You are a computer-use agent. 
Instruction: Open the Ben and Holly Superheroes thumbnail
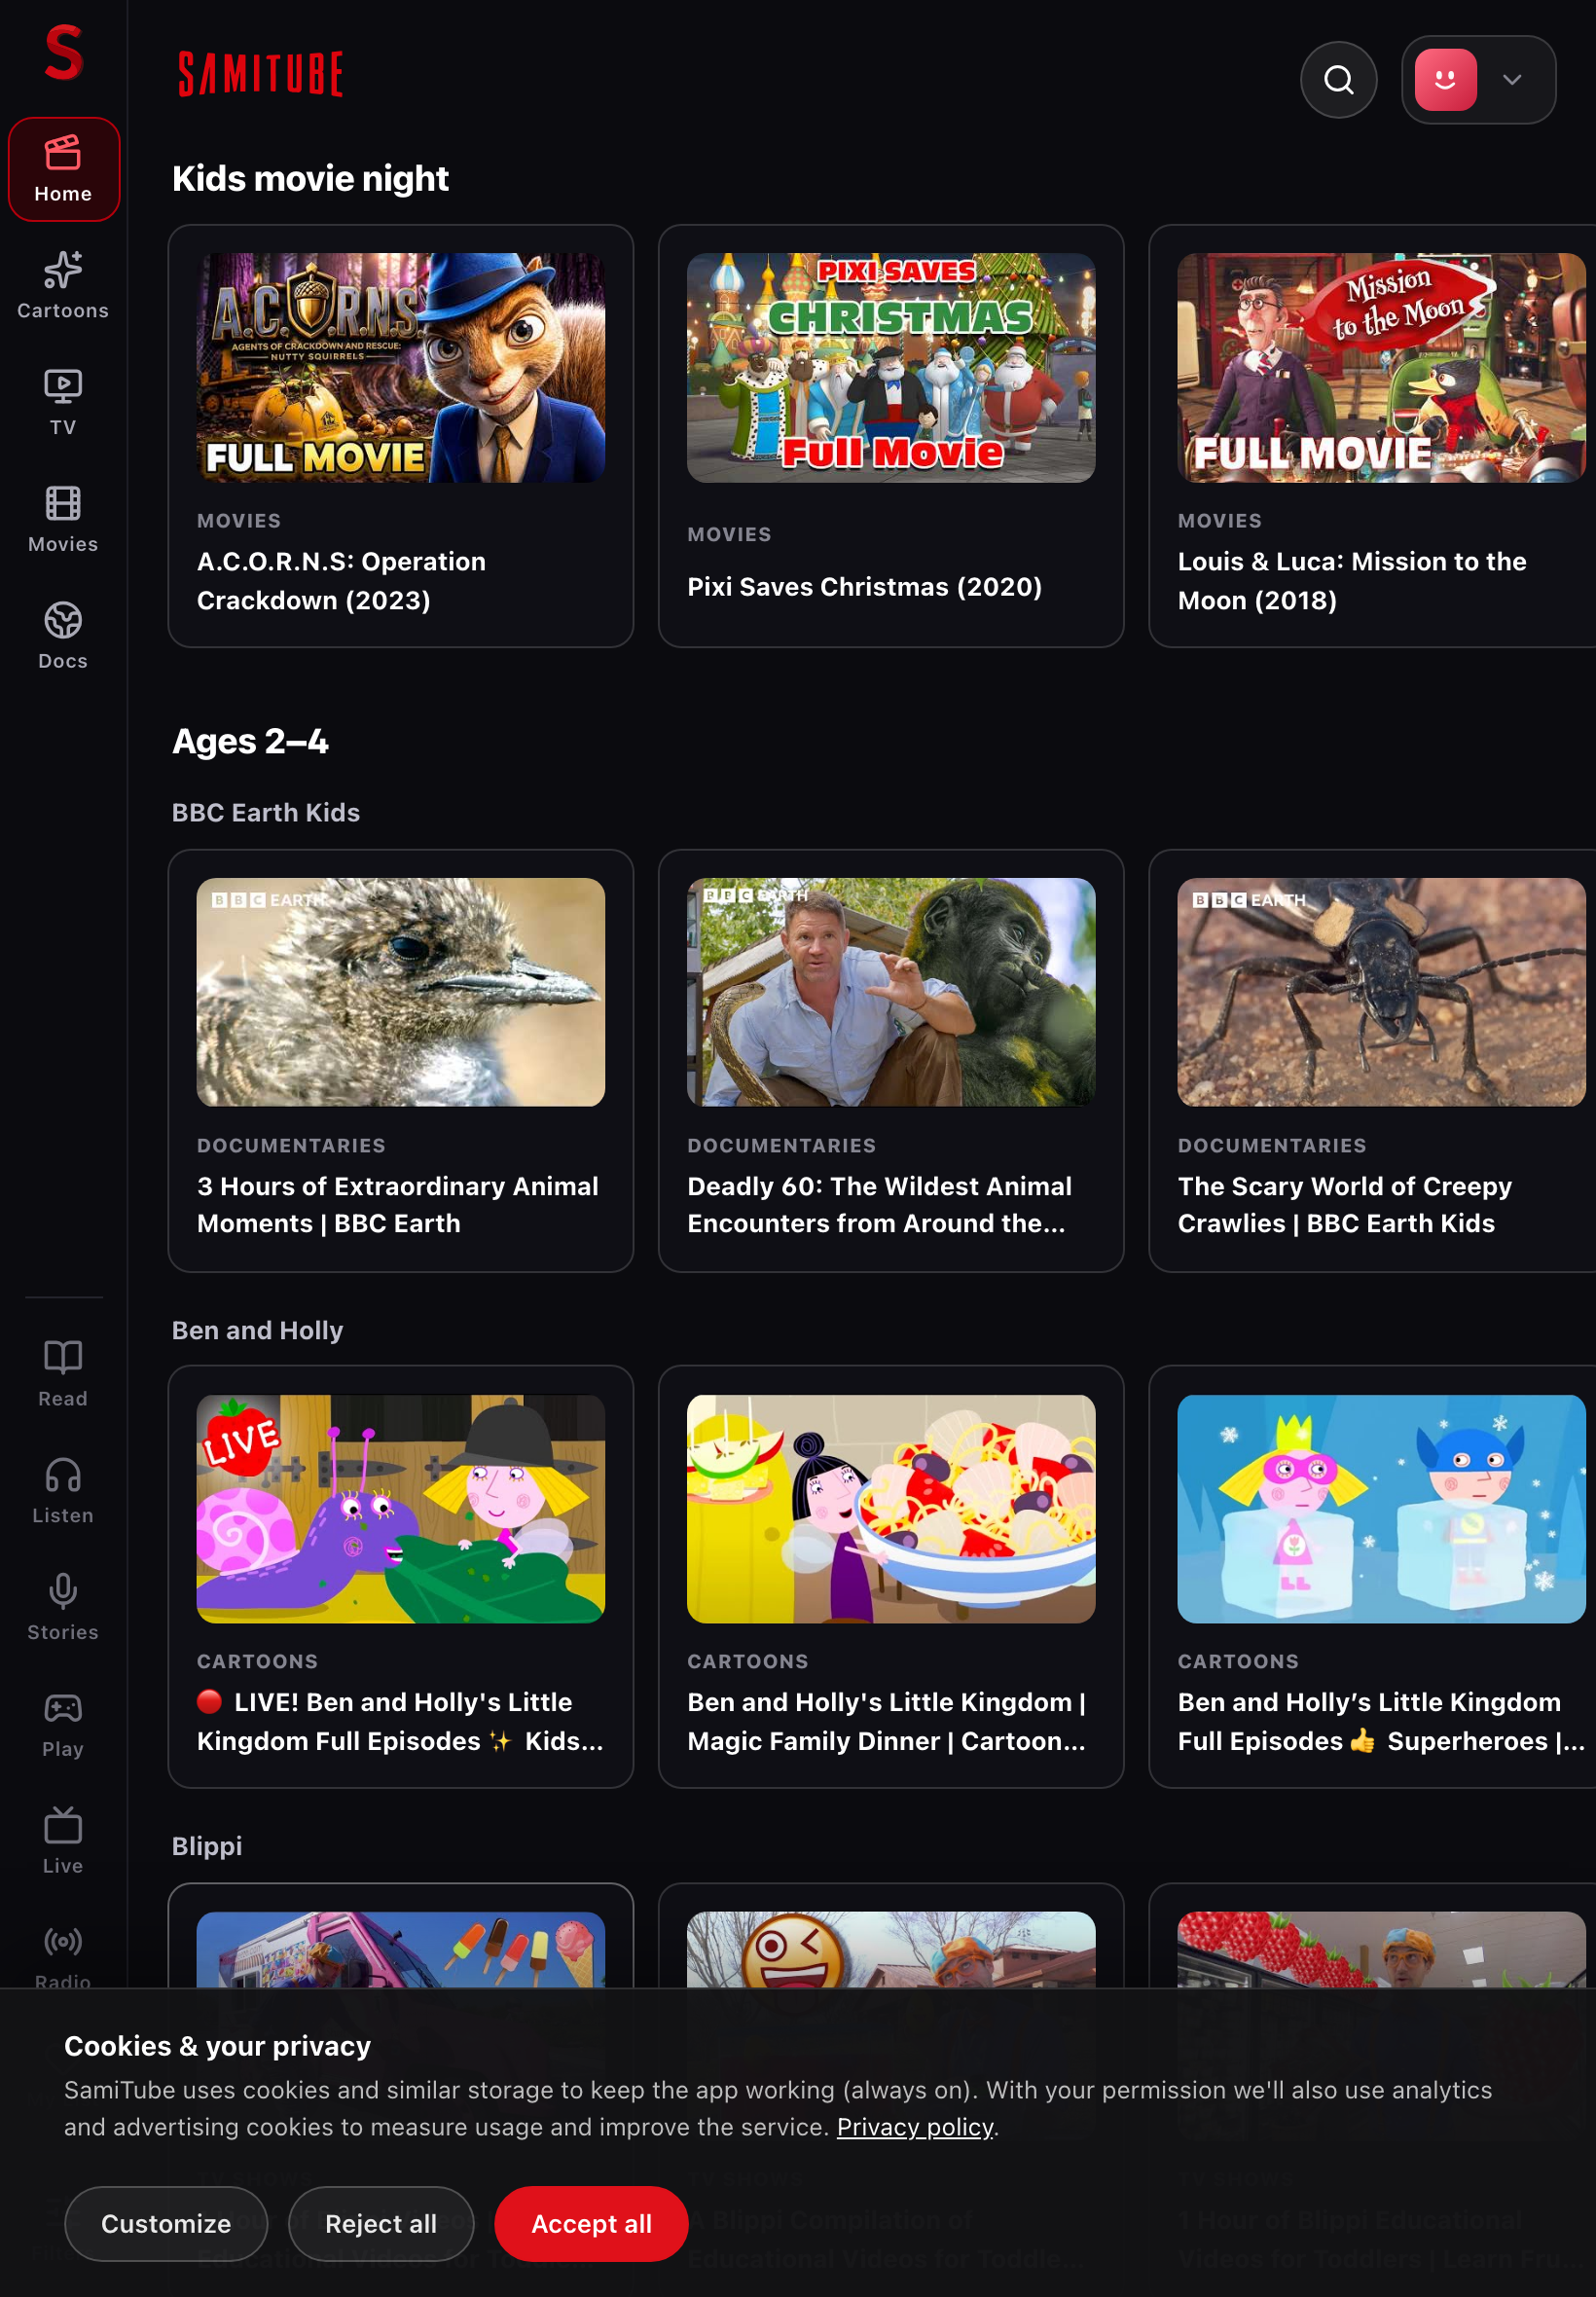(1381, 1508)
